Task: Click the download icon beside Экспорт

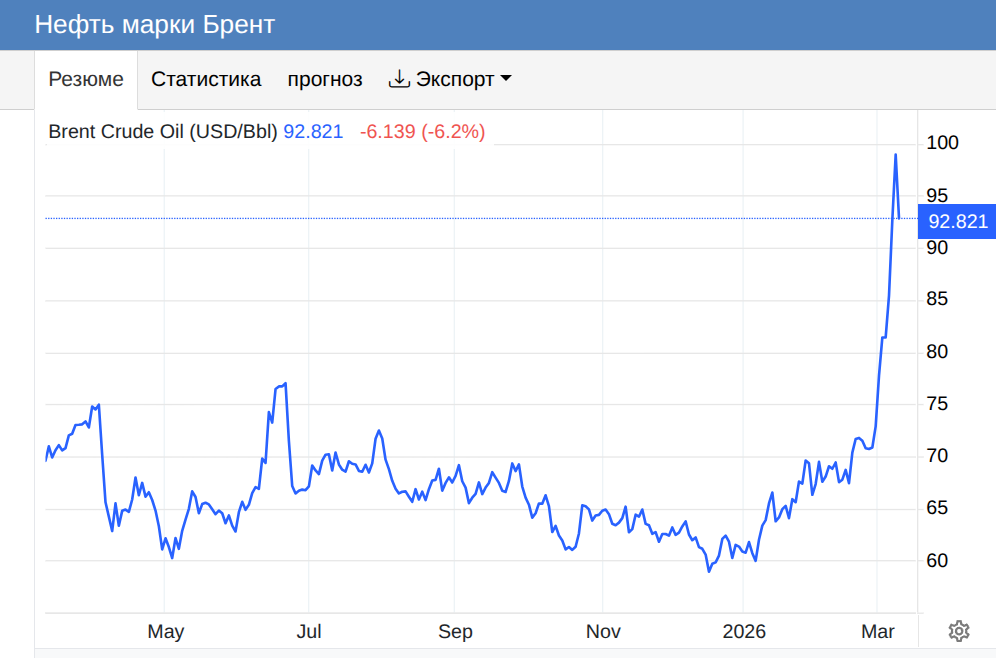Action: [x=399, y=79]
